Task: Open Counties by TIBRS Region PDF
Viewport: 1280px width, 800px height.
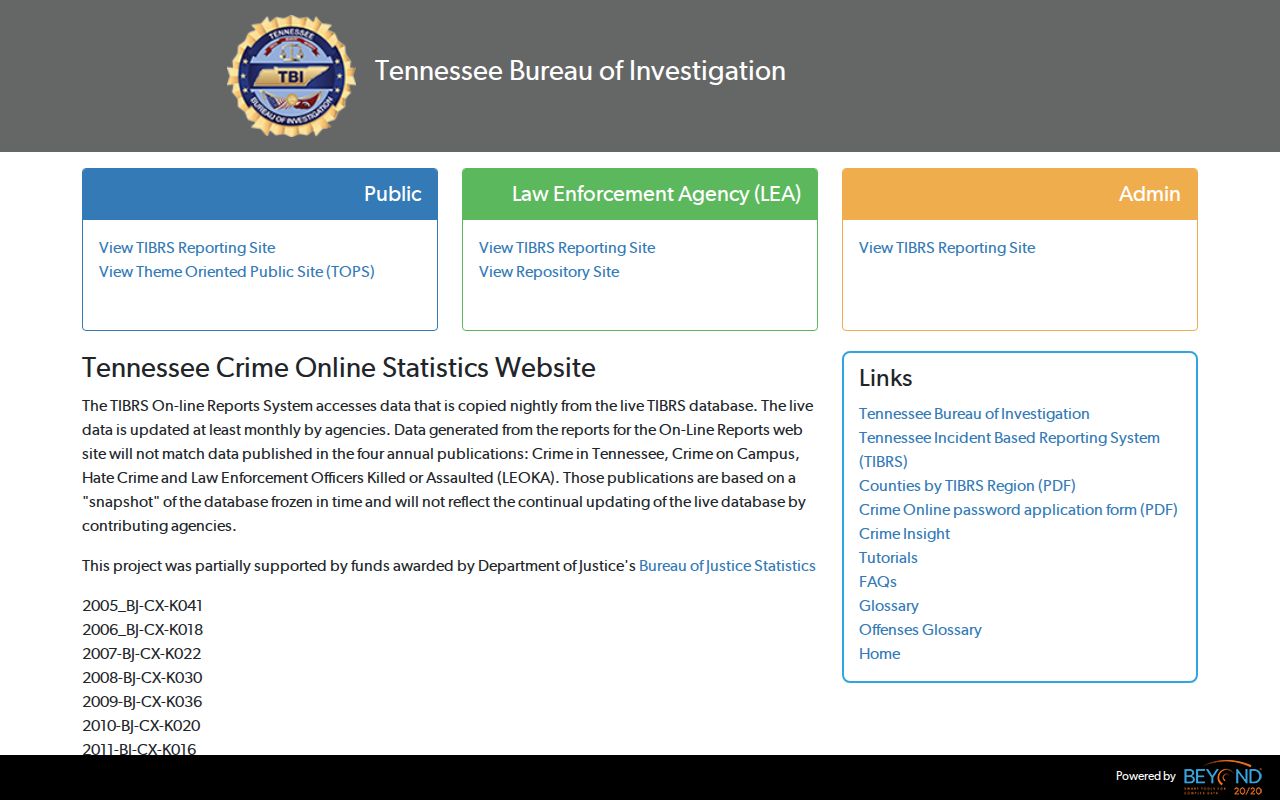Action: 967,486
